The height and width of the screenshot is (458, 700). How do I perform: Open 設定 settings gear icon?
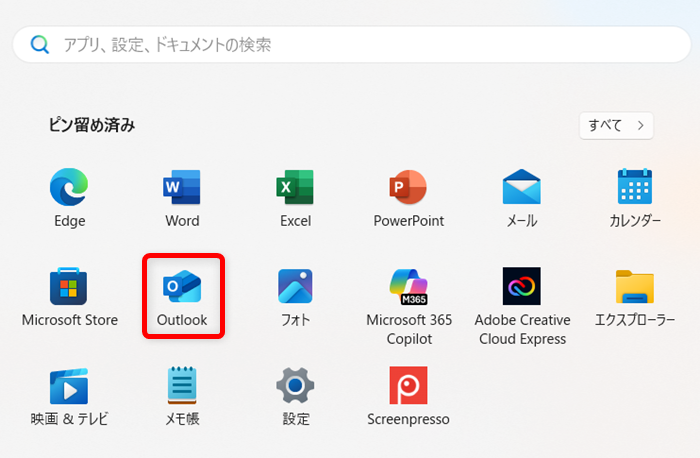coord(295,386)
